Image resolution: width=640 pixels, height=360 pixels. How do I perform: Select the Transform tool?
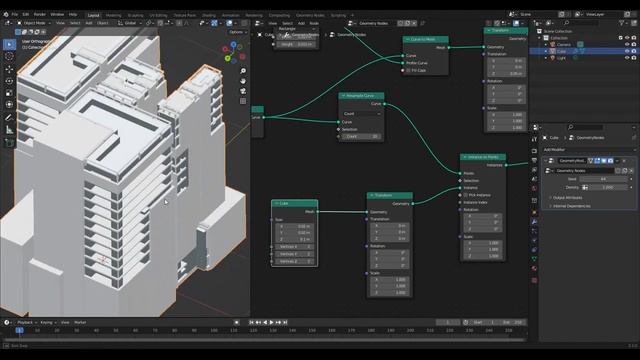coord(9,105)
